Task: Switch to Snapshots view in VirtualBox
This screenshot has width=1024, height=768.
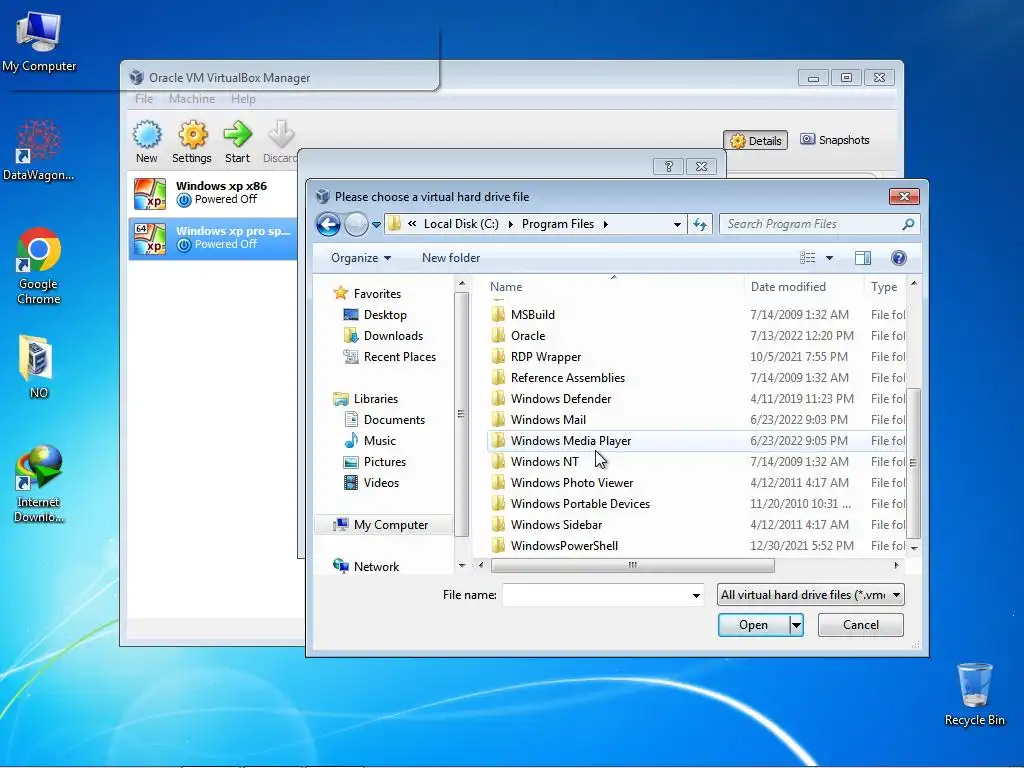Action: tap(835, 140)
